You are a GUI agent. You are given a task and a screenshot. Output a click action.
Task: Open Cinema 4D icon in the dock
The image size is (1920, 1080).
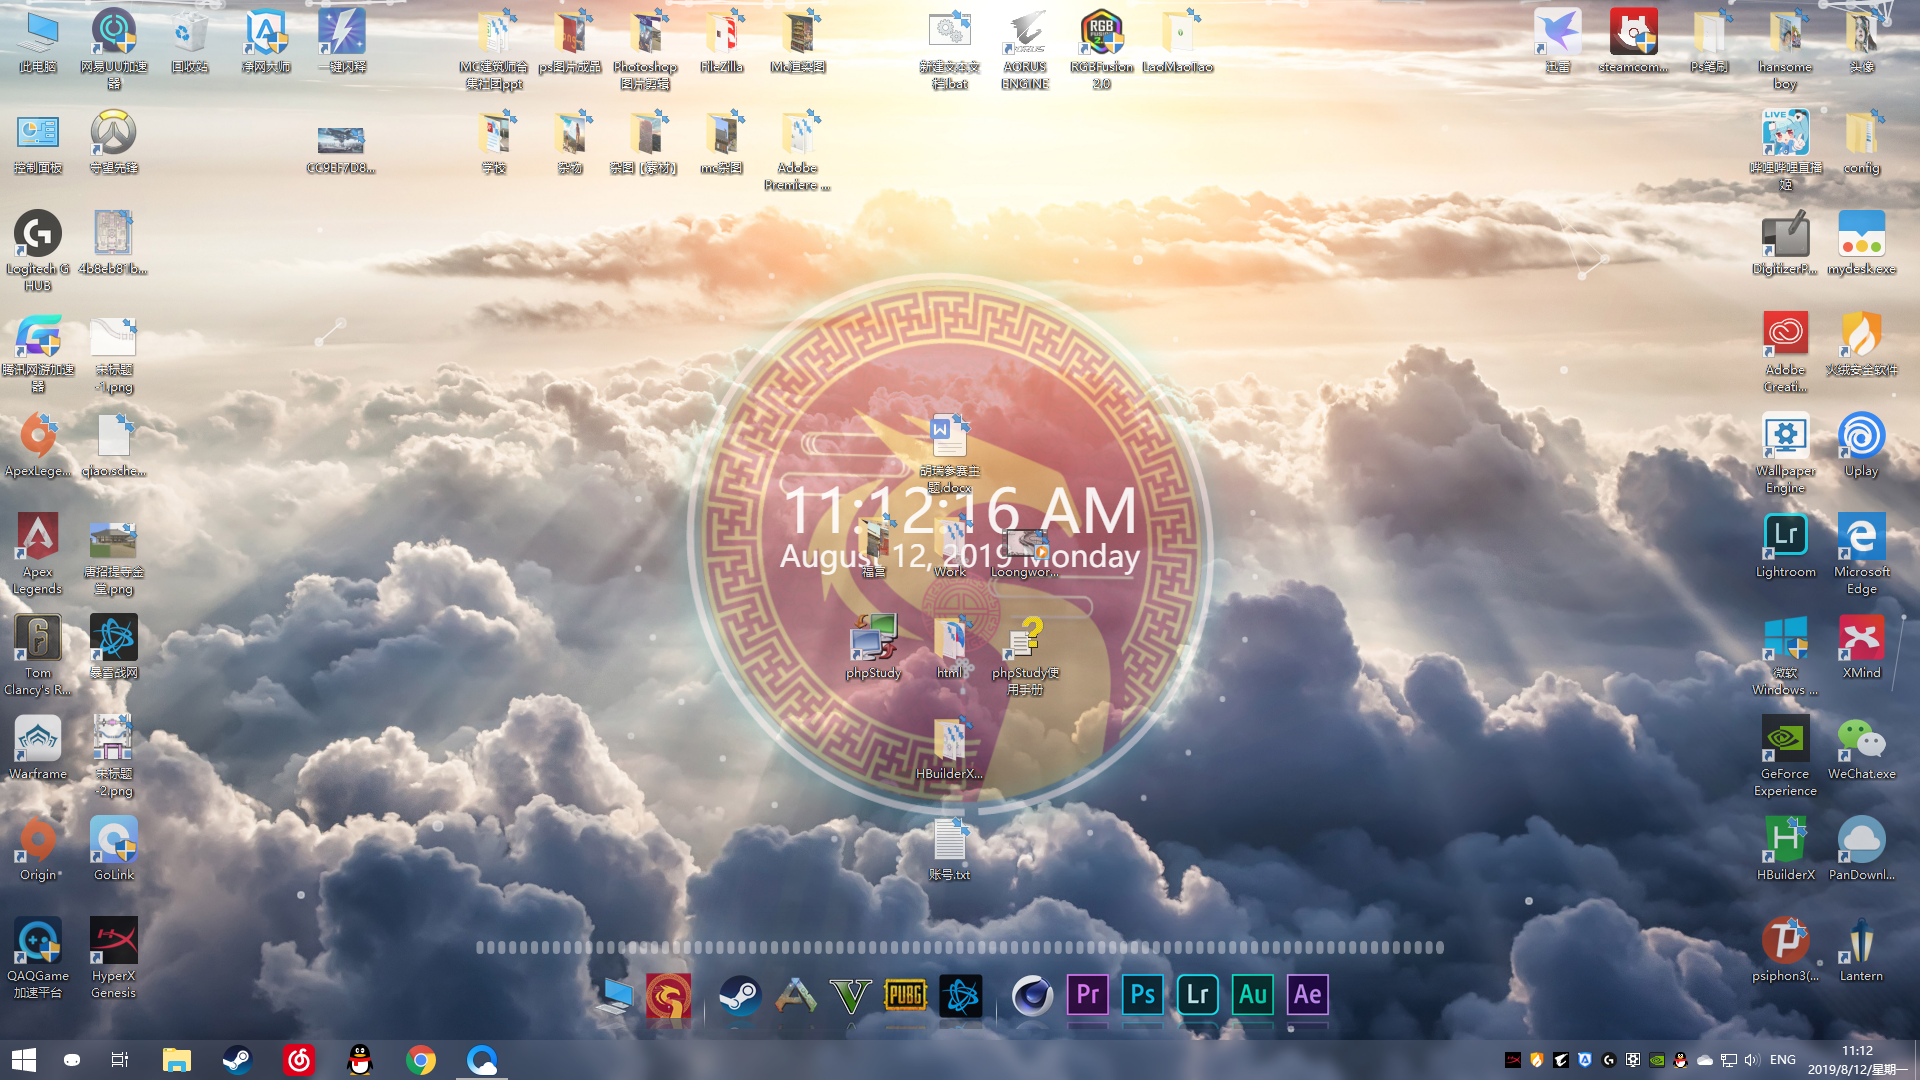[x=1032, y=995]
